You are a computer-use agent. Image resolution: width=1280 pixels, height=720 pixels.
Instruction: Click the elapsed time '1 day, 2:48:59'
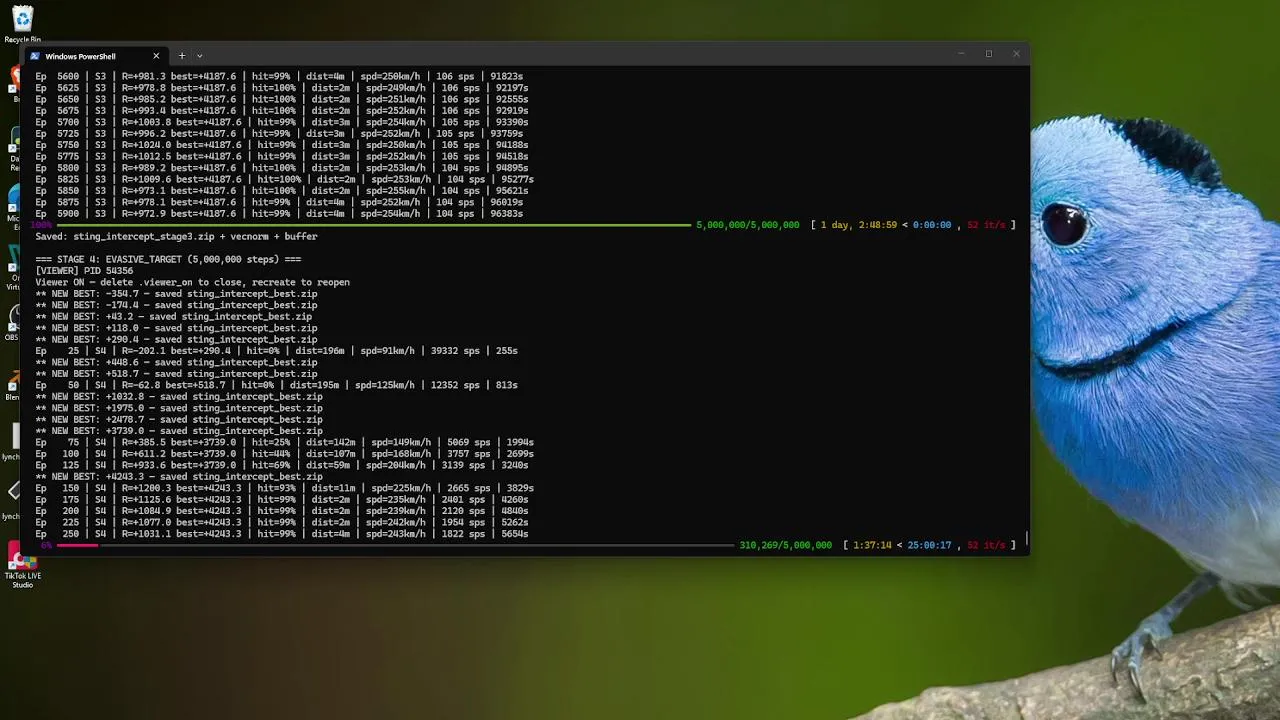click(x=859, y=225)
